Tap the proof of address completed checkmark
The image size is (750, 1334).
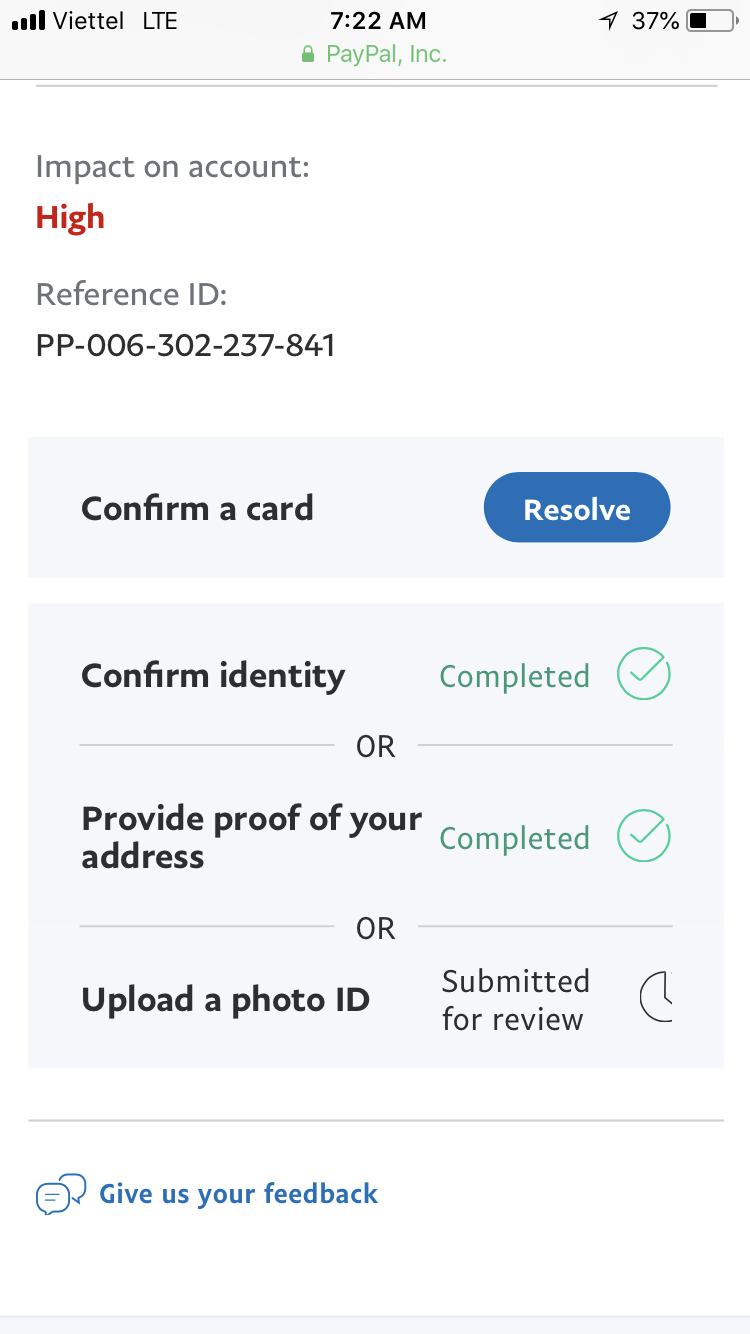pyautogui.click(x=643, y=836)
